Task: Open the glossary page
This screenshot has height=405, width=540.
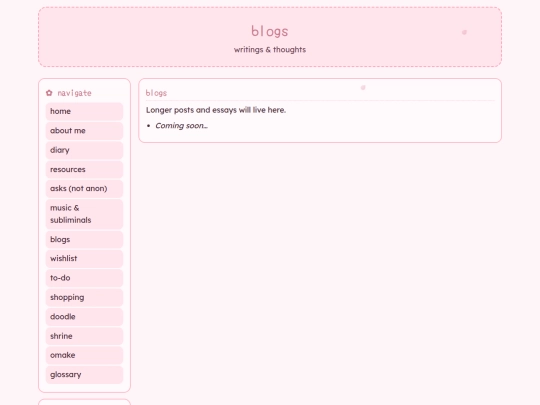Action: [84, 374]
